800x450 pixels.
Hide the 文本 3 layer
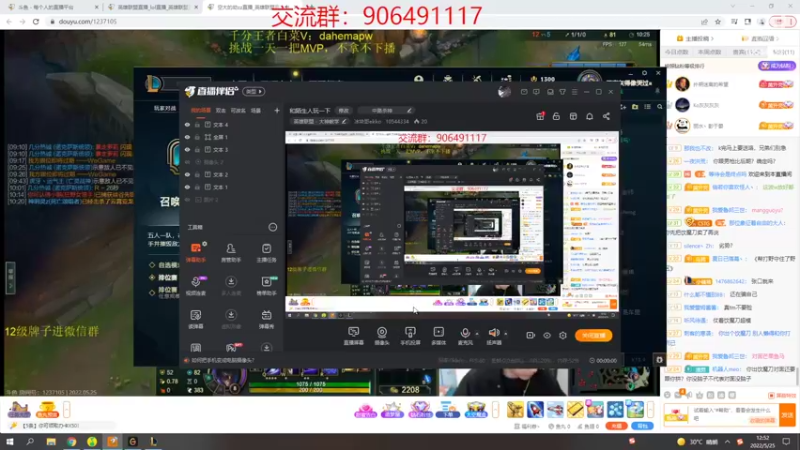tap(188, 149)
